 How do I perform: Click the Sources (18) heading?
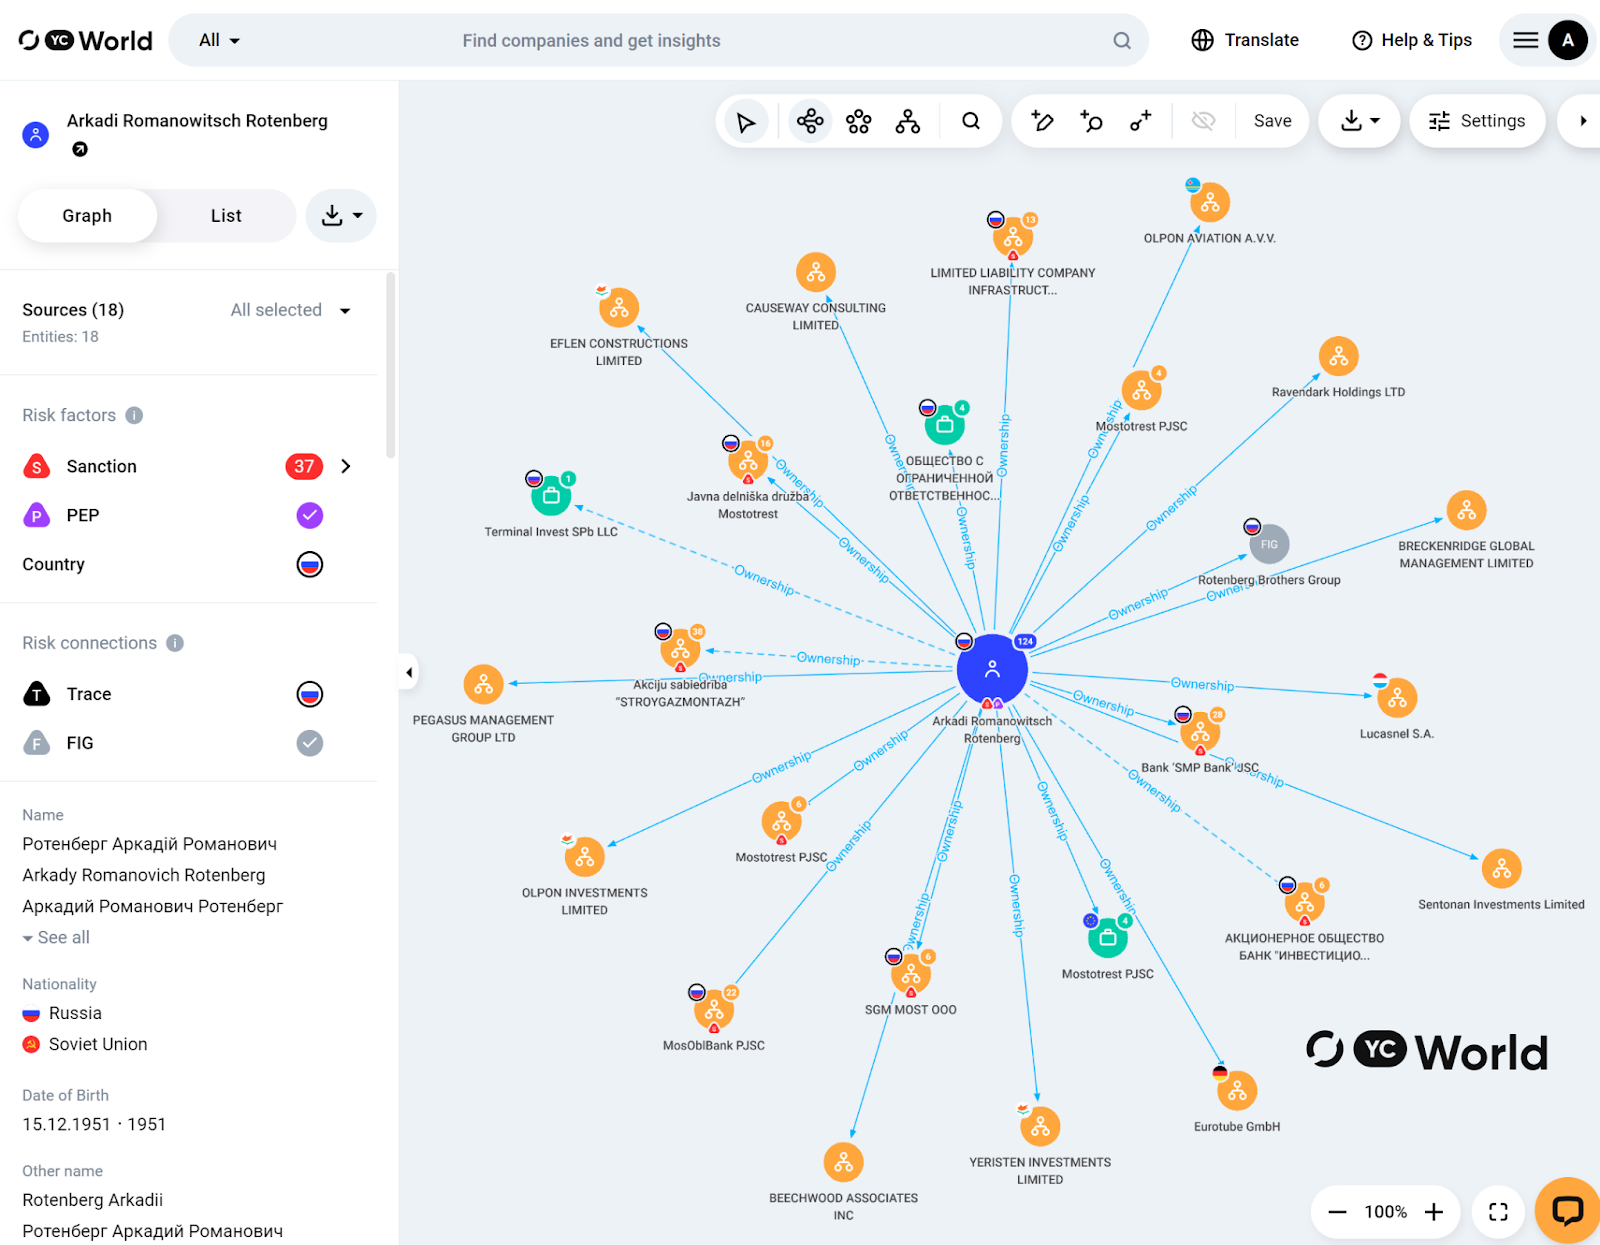point(73,310)
